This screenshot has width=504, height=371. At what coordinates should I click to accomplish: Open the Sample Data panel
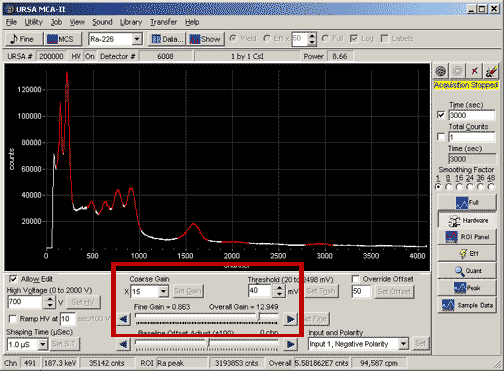467,305
